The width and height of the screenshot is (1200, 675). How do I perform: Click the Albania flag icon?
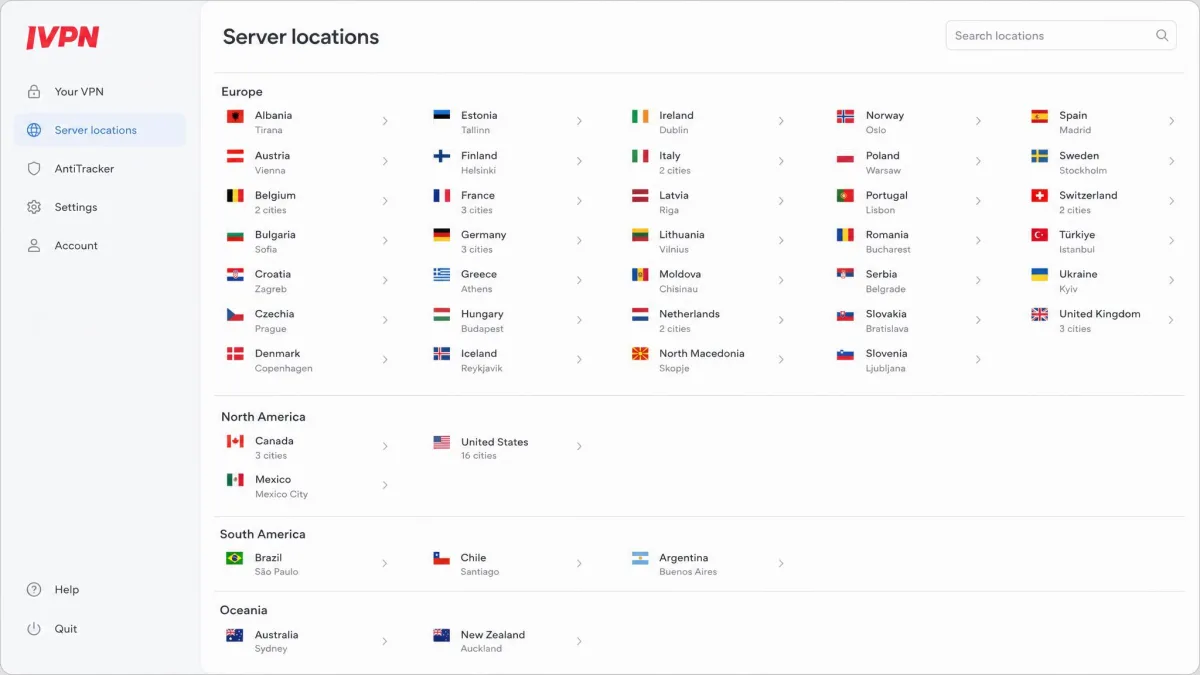(235, 117)
